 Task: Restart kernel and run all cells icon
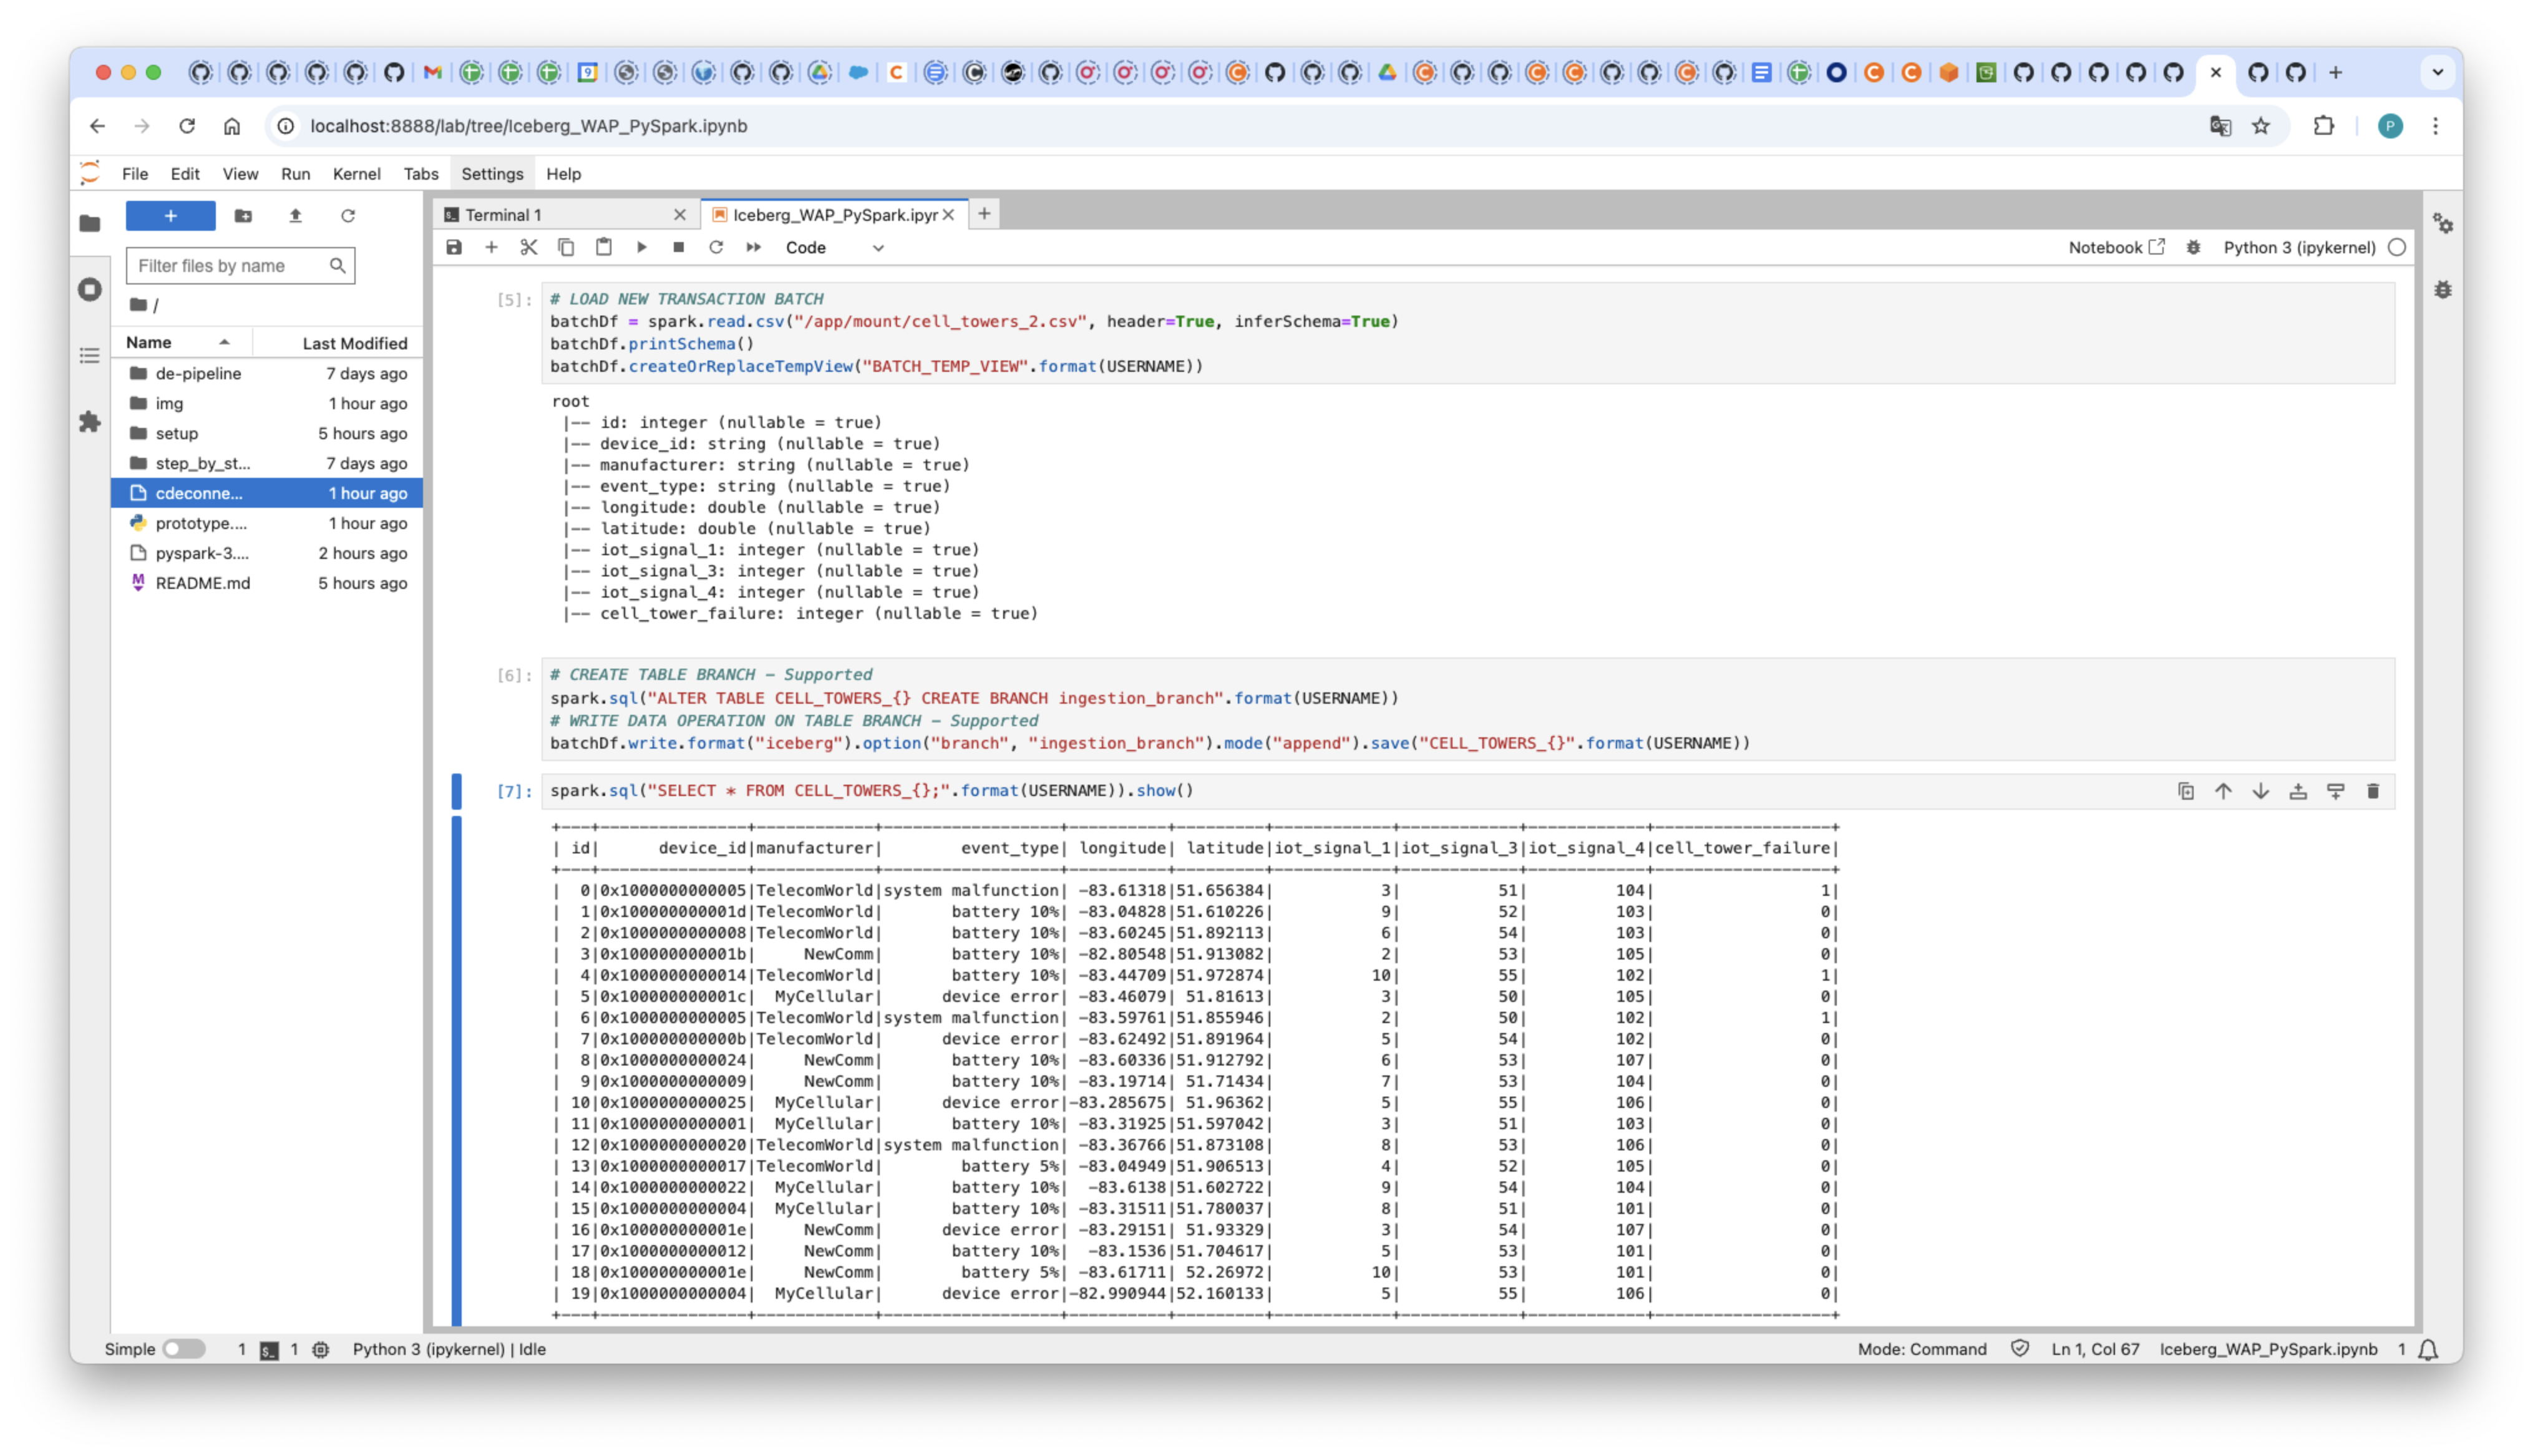click(753, 247)
